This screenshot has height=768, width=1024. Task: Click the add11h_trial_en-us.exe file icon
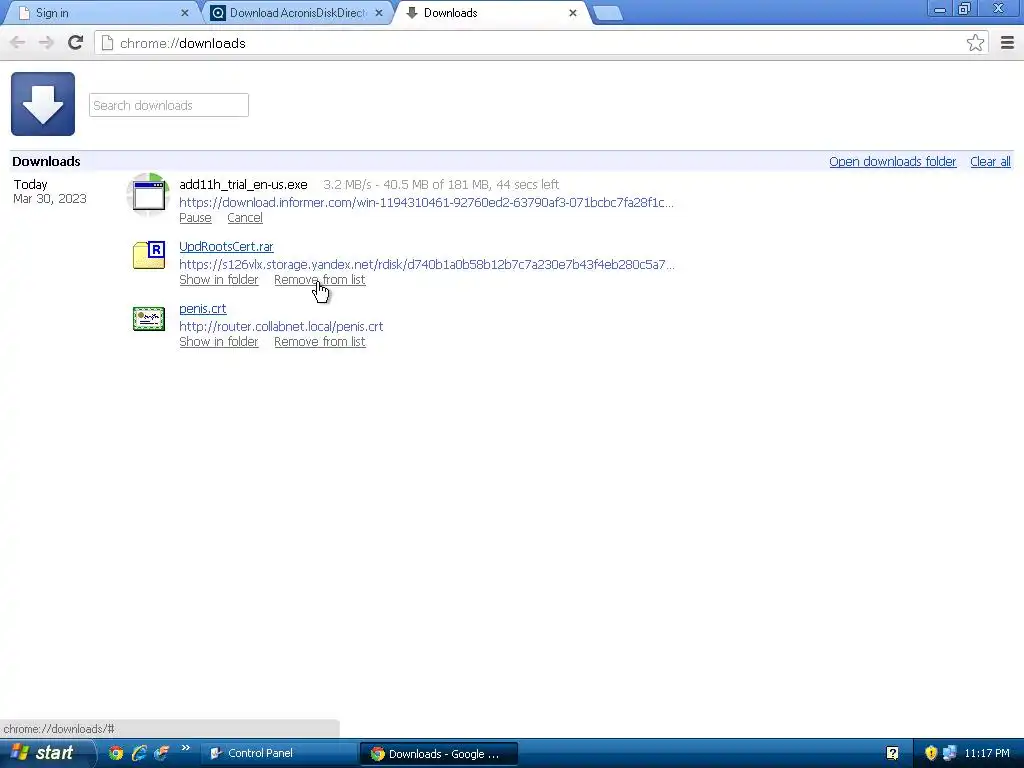coord(149,195)
